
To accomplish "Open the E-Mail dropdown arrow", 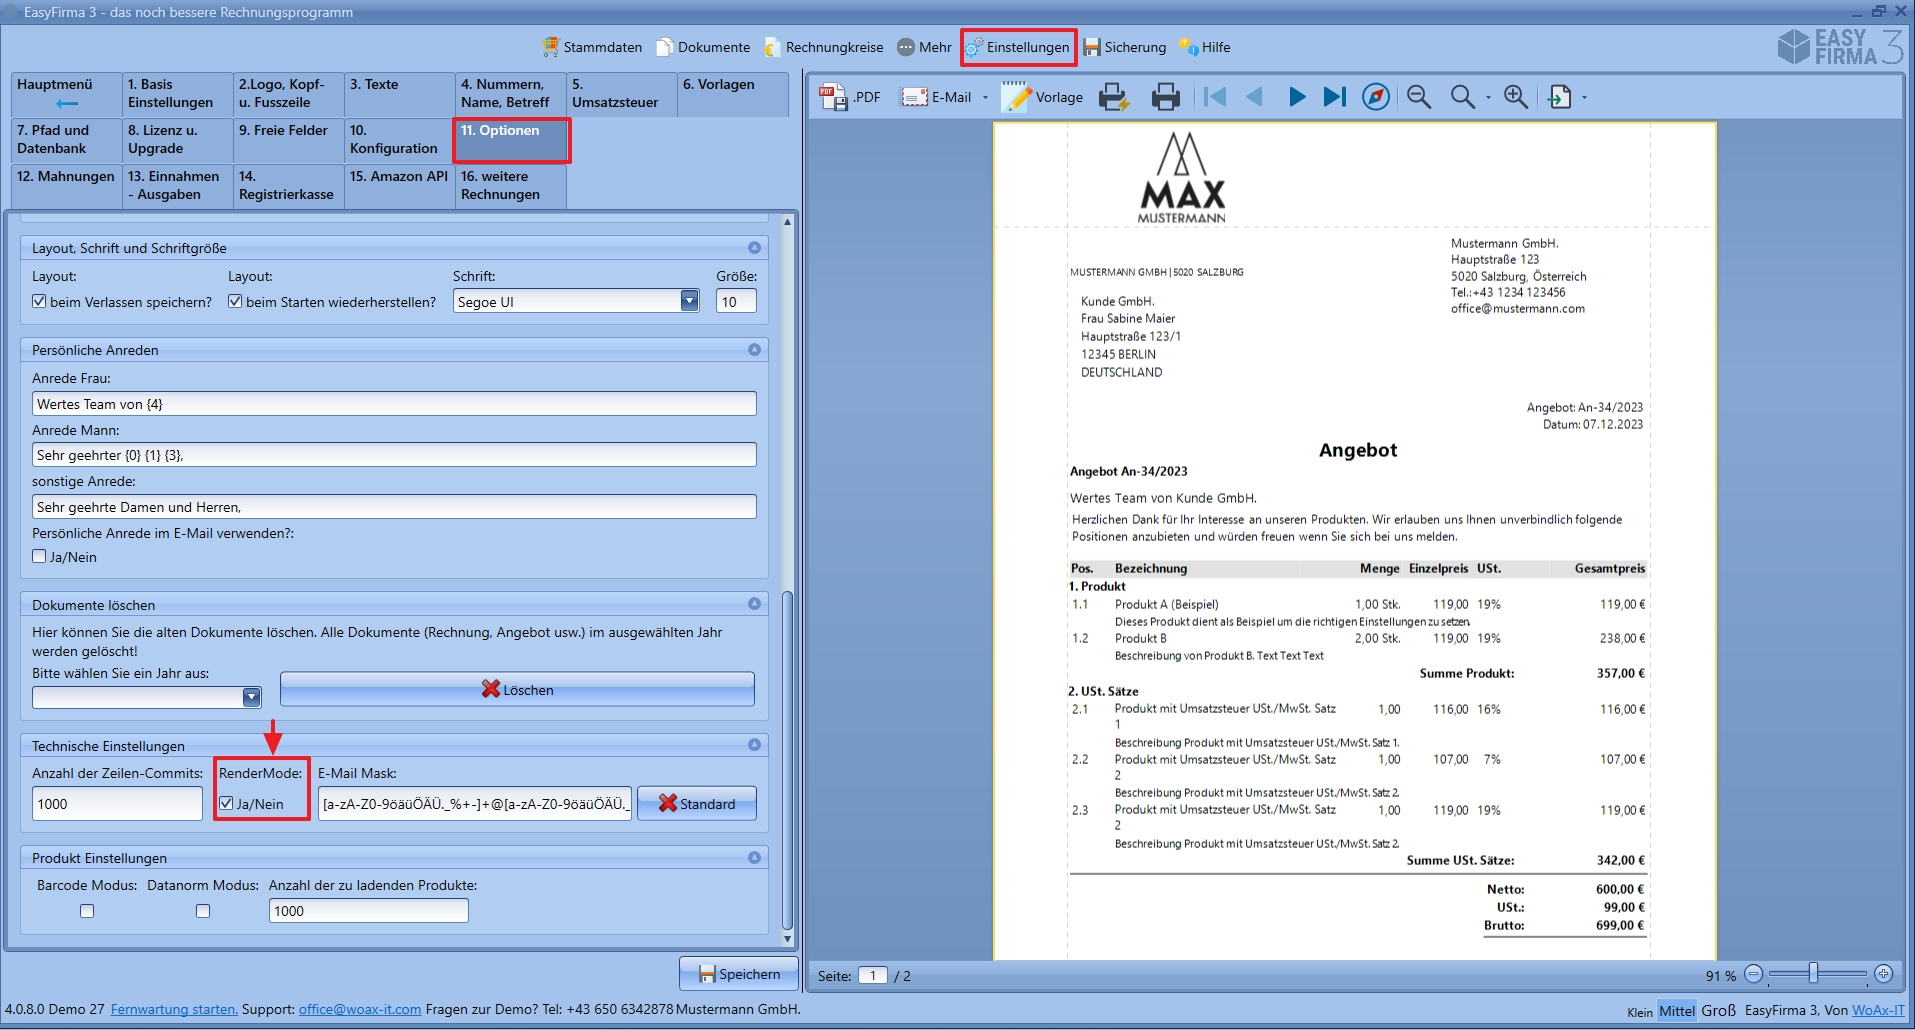I will [x=985, y=97].
